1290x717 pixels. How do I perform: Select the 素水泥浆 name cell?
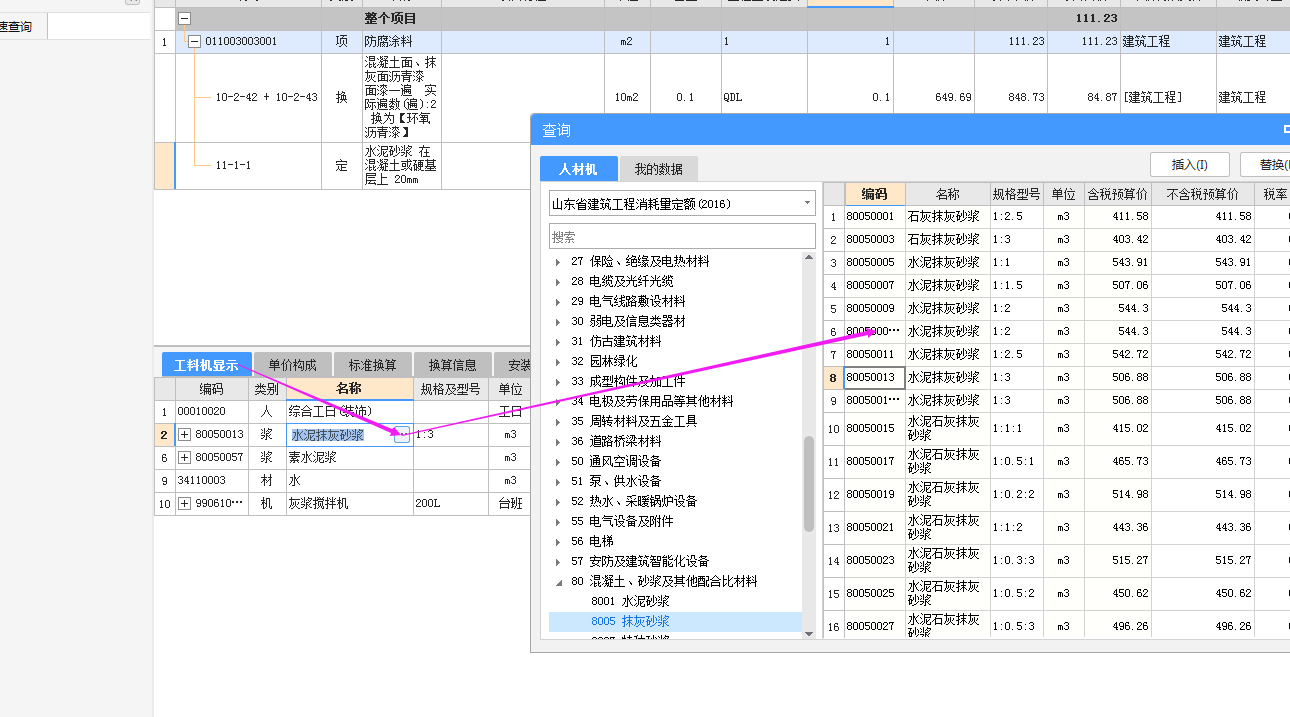tap(349, 458)
